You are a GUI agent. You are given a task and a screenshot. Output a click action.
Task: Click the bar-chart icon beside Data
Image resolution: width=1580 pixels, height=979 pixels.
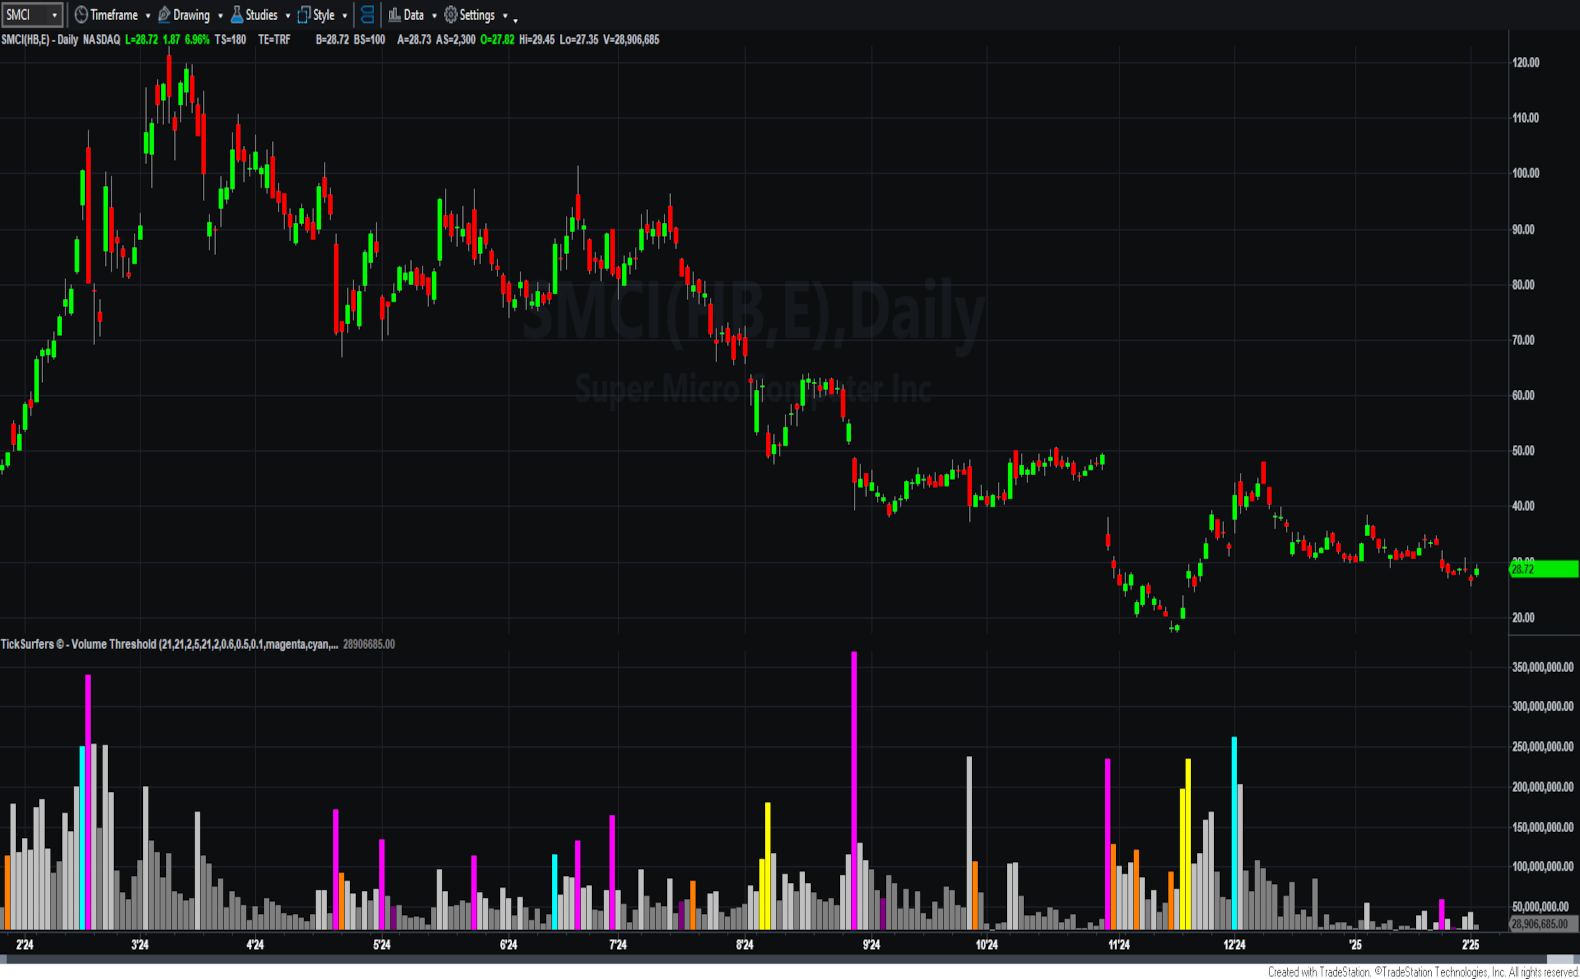[394, 15]
